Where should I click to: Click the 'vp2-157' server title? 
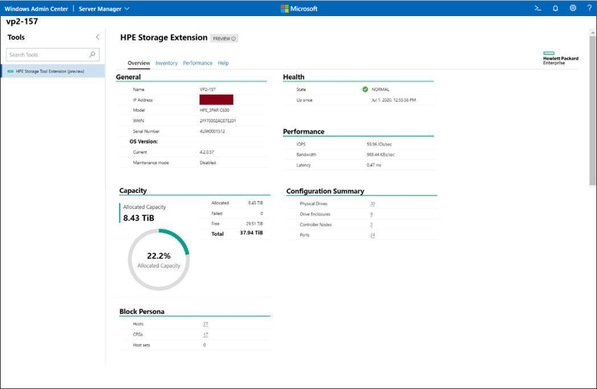(x=22, y=21)
